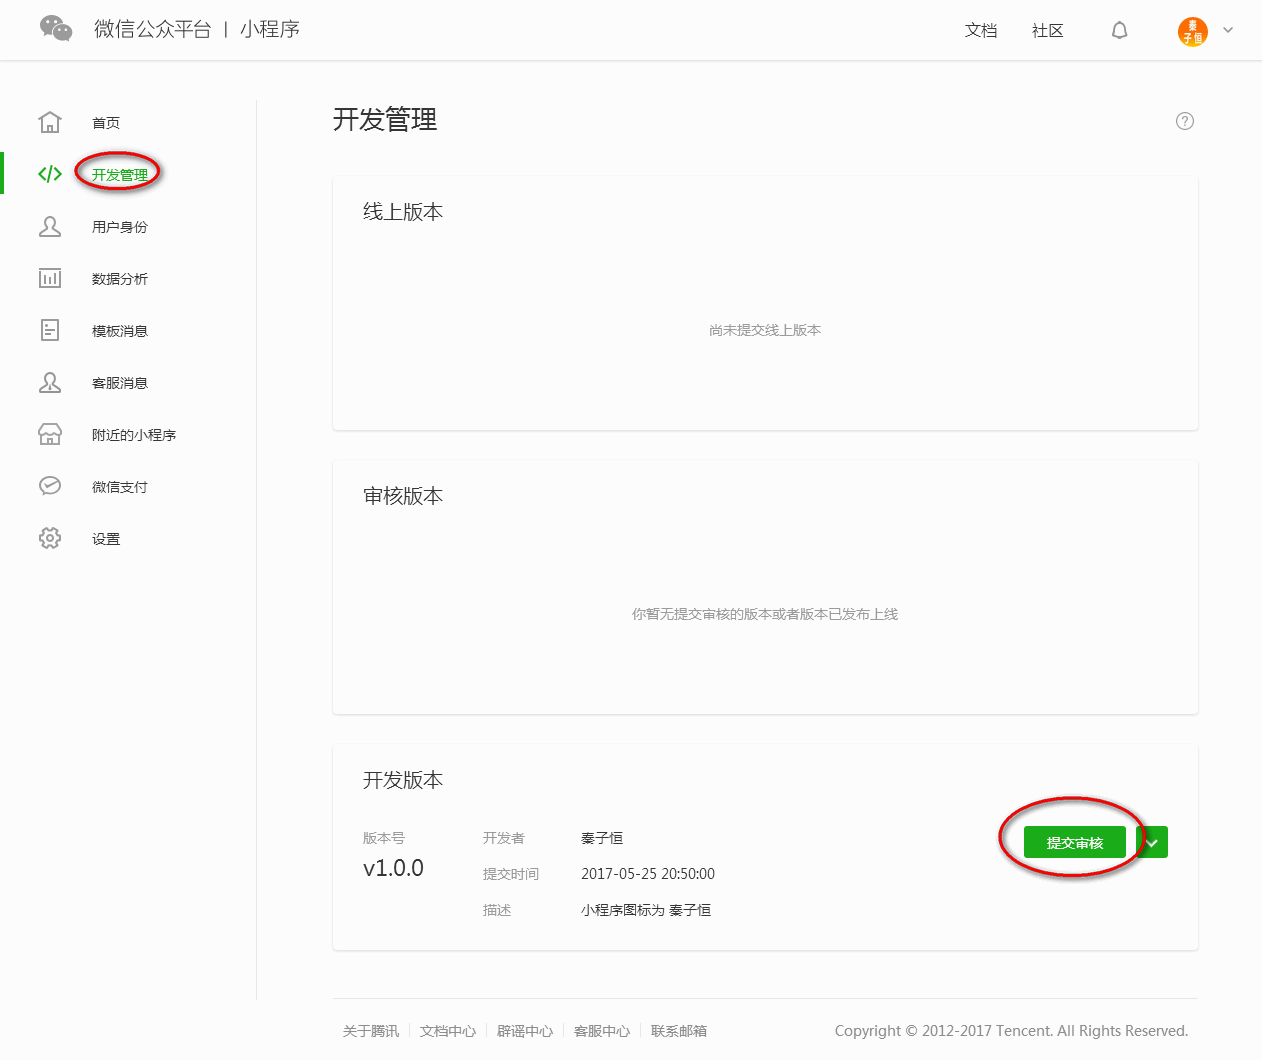Screen dimensions: 1262x1060
Task: Open the 文档中心 footer link
Action: 448,1031
